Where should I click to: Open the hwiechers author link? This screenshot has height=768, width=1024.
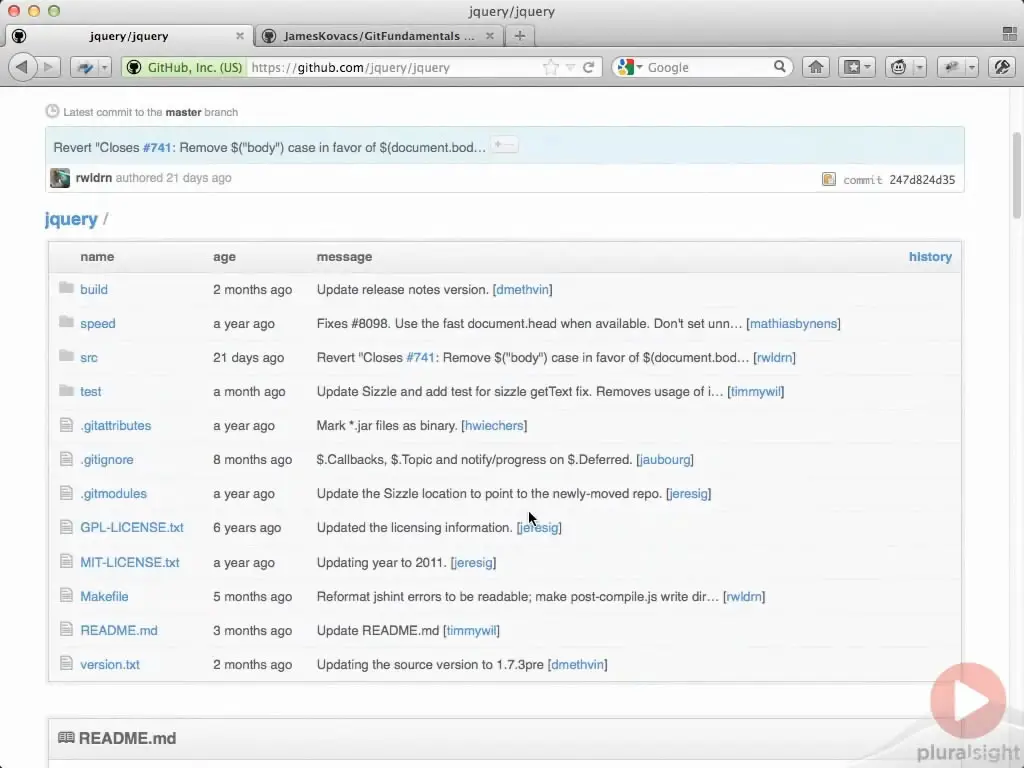494,425
